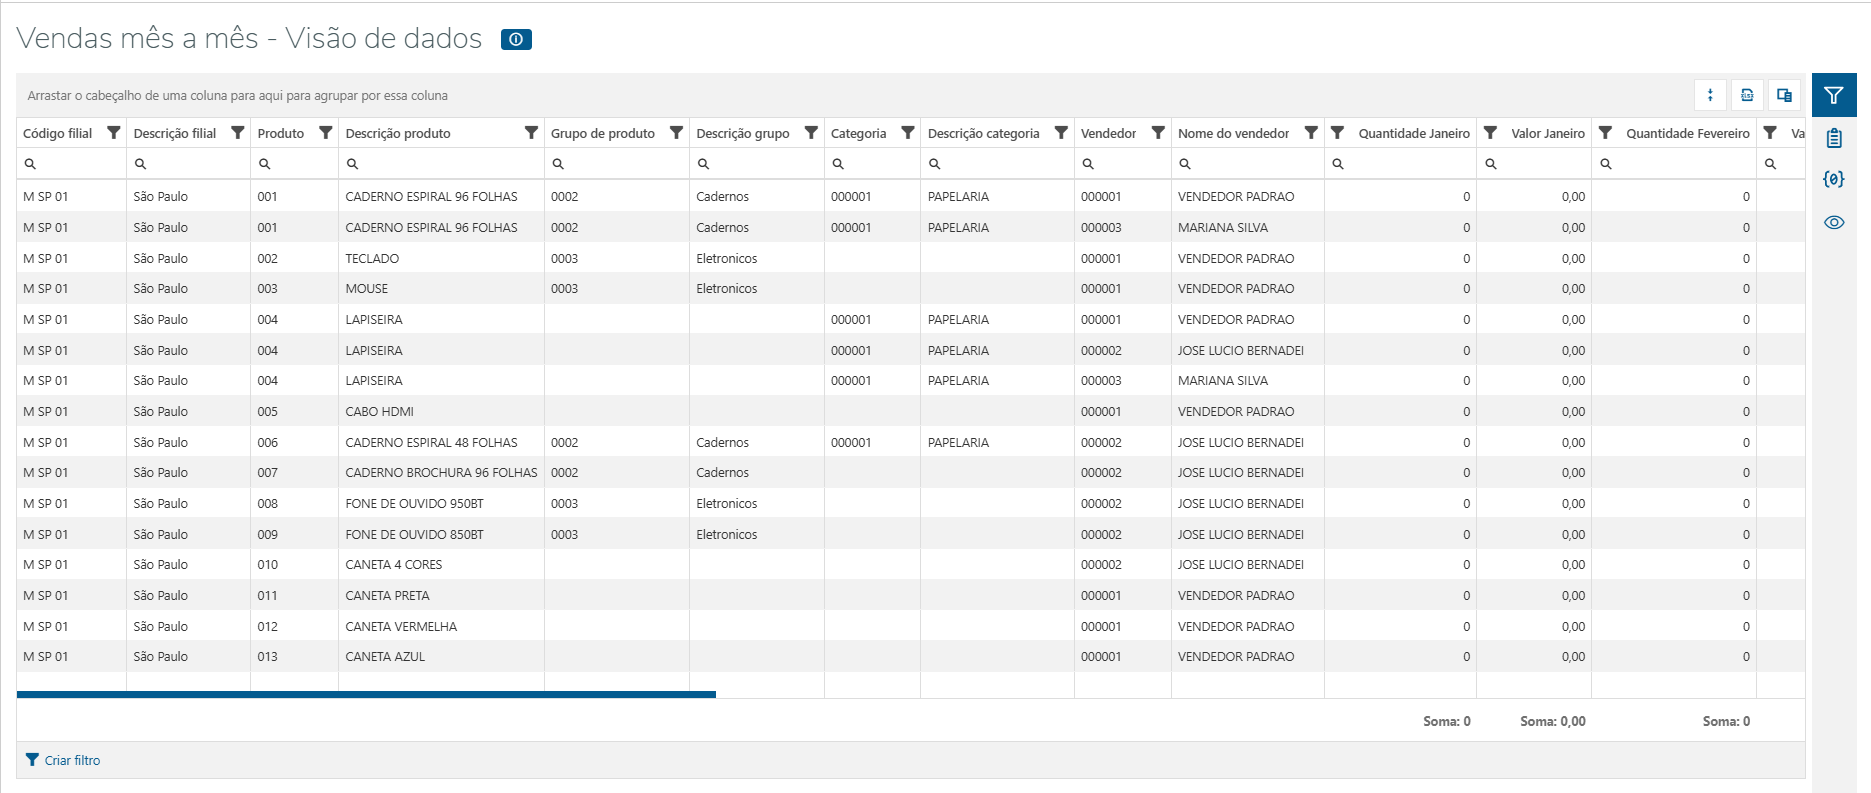This screenshot has height=793, width=1871.
Task: Open the curly-braces parameters icon
Action: 1833,180
